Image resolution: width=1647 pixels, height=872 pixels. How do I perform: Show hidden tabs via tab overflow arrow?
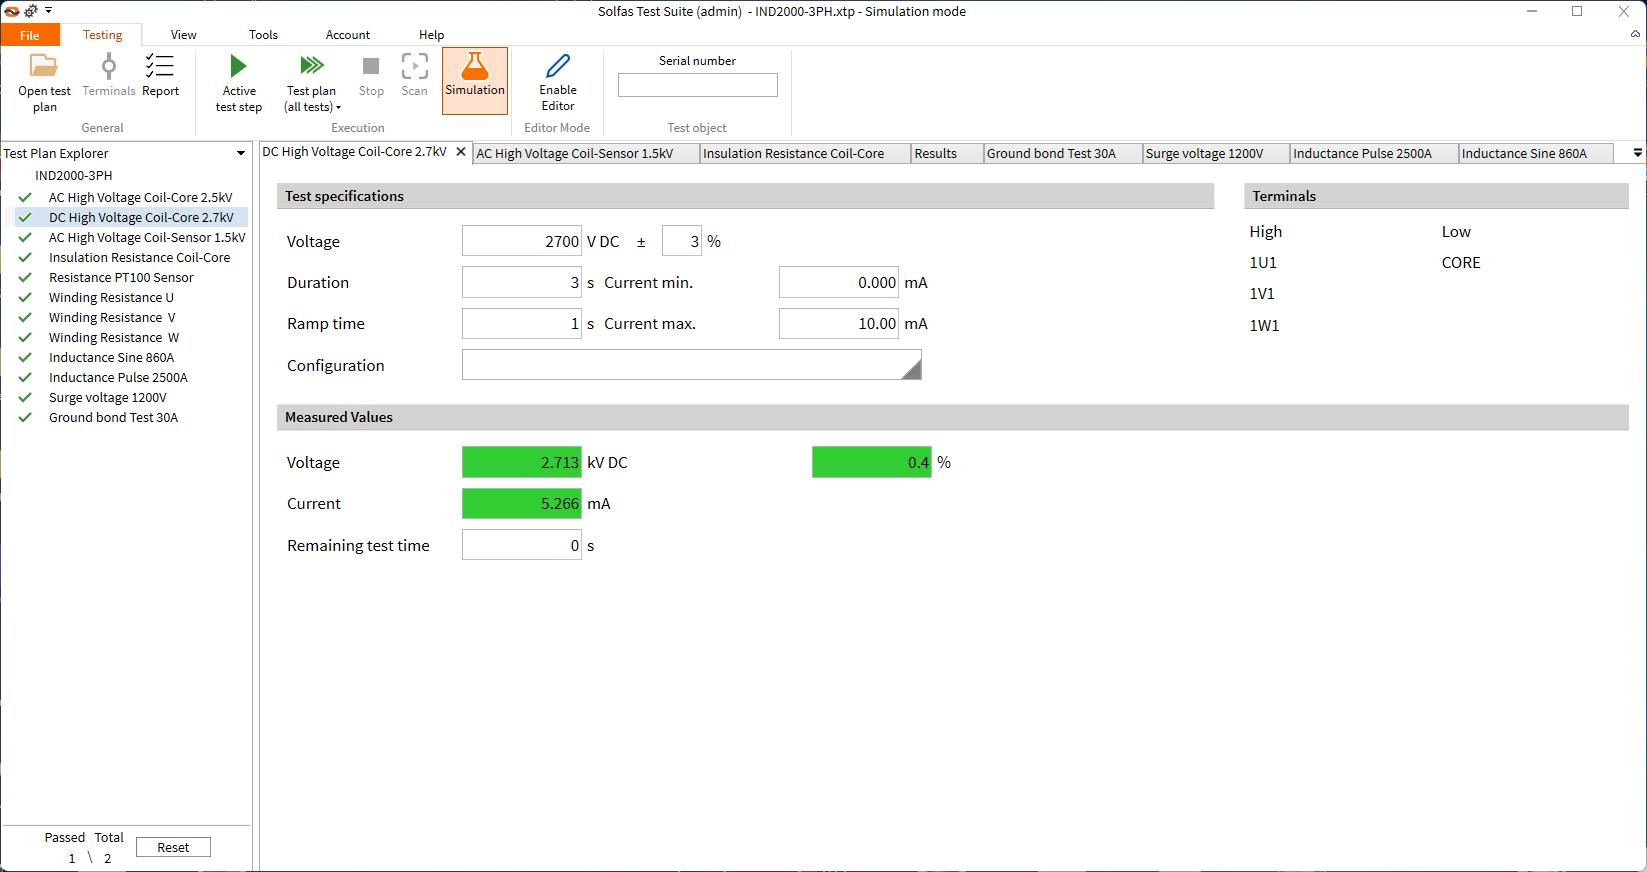[1637, 153]
